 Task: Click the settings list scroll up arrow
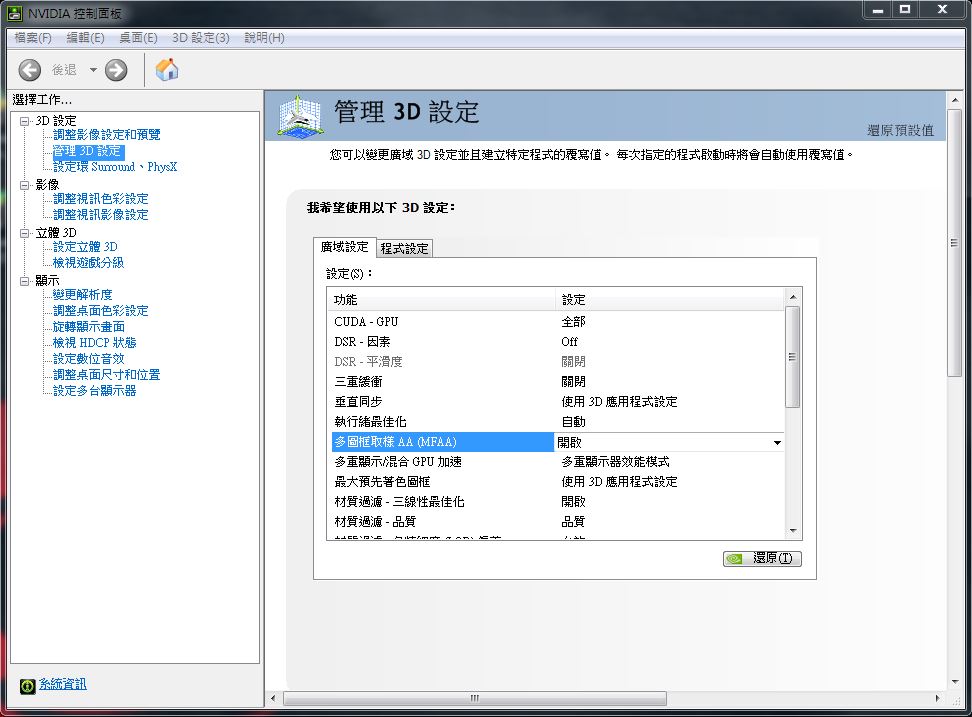coord(793,297)
